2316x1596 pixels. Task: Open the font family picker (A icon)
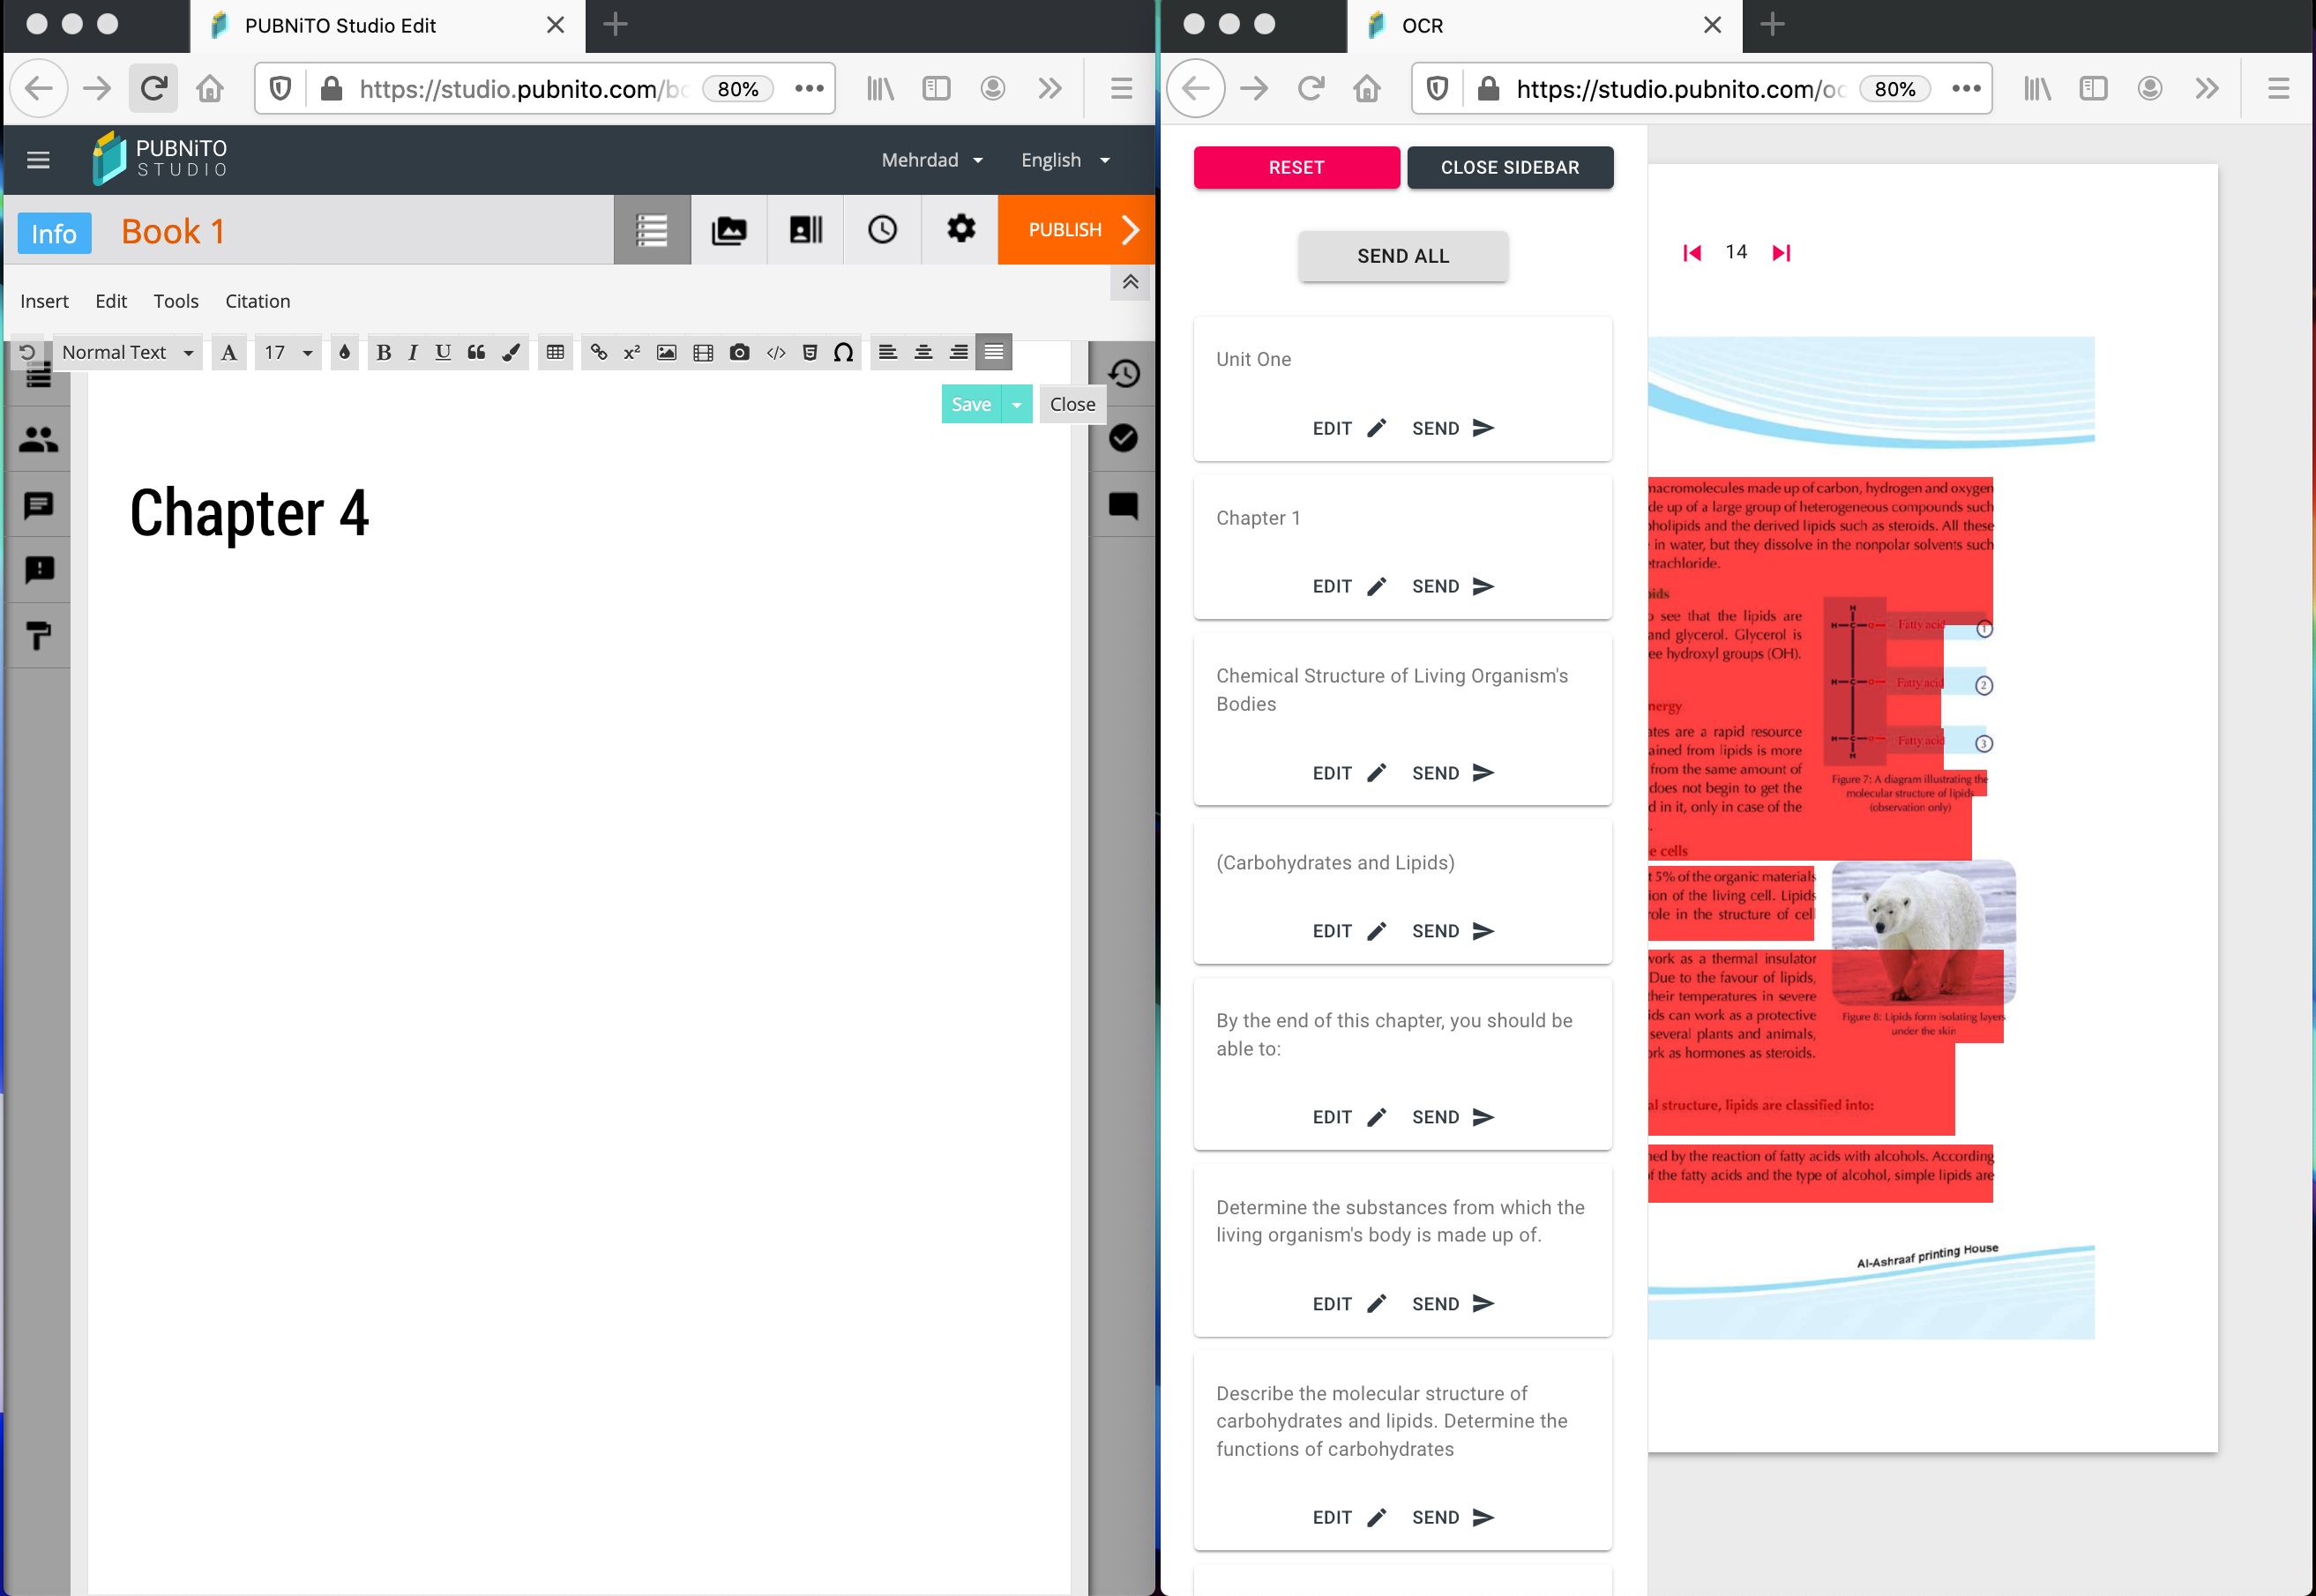(229, 352)
